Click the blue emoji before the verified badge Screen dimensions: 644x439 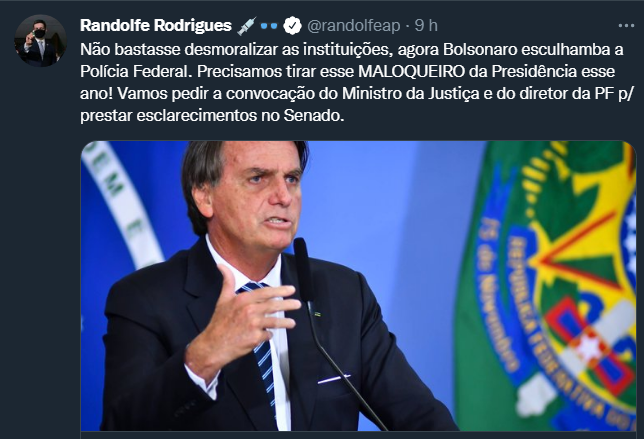[x=270, y=24]
